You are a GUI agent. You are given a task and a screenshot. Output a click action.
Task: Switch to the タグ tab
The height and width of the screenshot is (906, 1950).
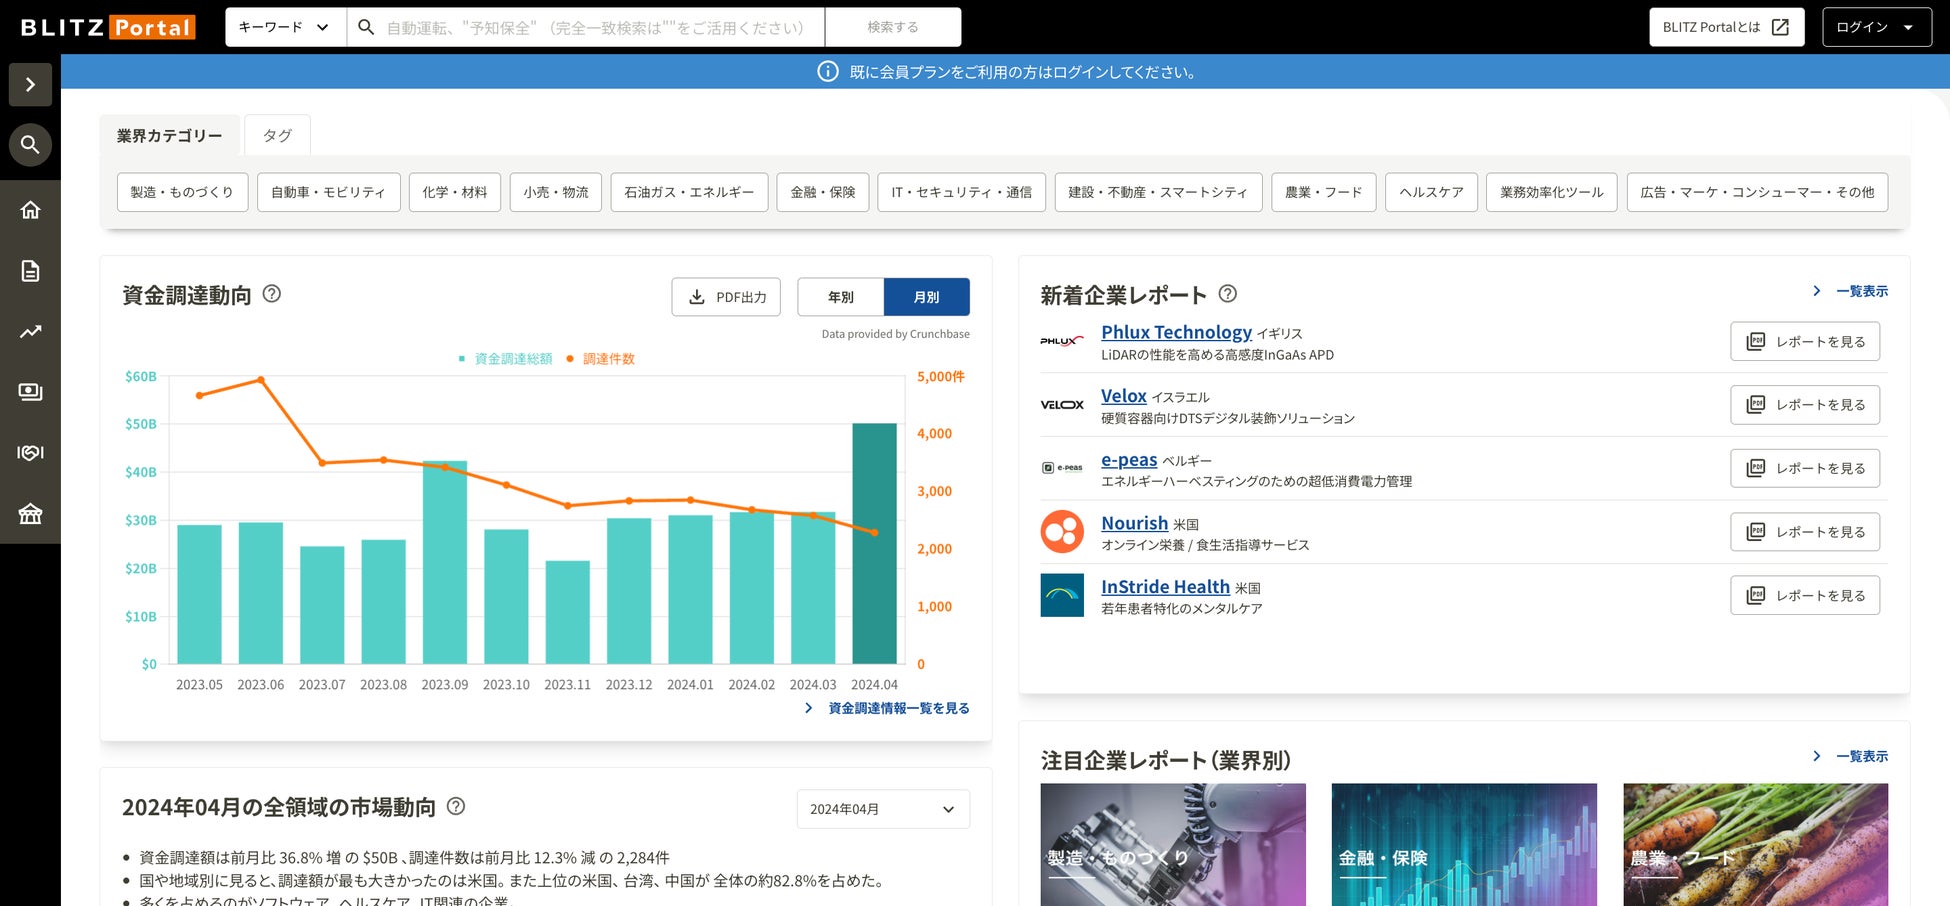pyautogui.click(x=277, y=135)
